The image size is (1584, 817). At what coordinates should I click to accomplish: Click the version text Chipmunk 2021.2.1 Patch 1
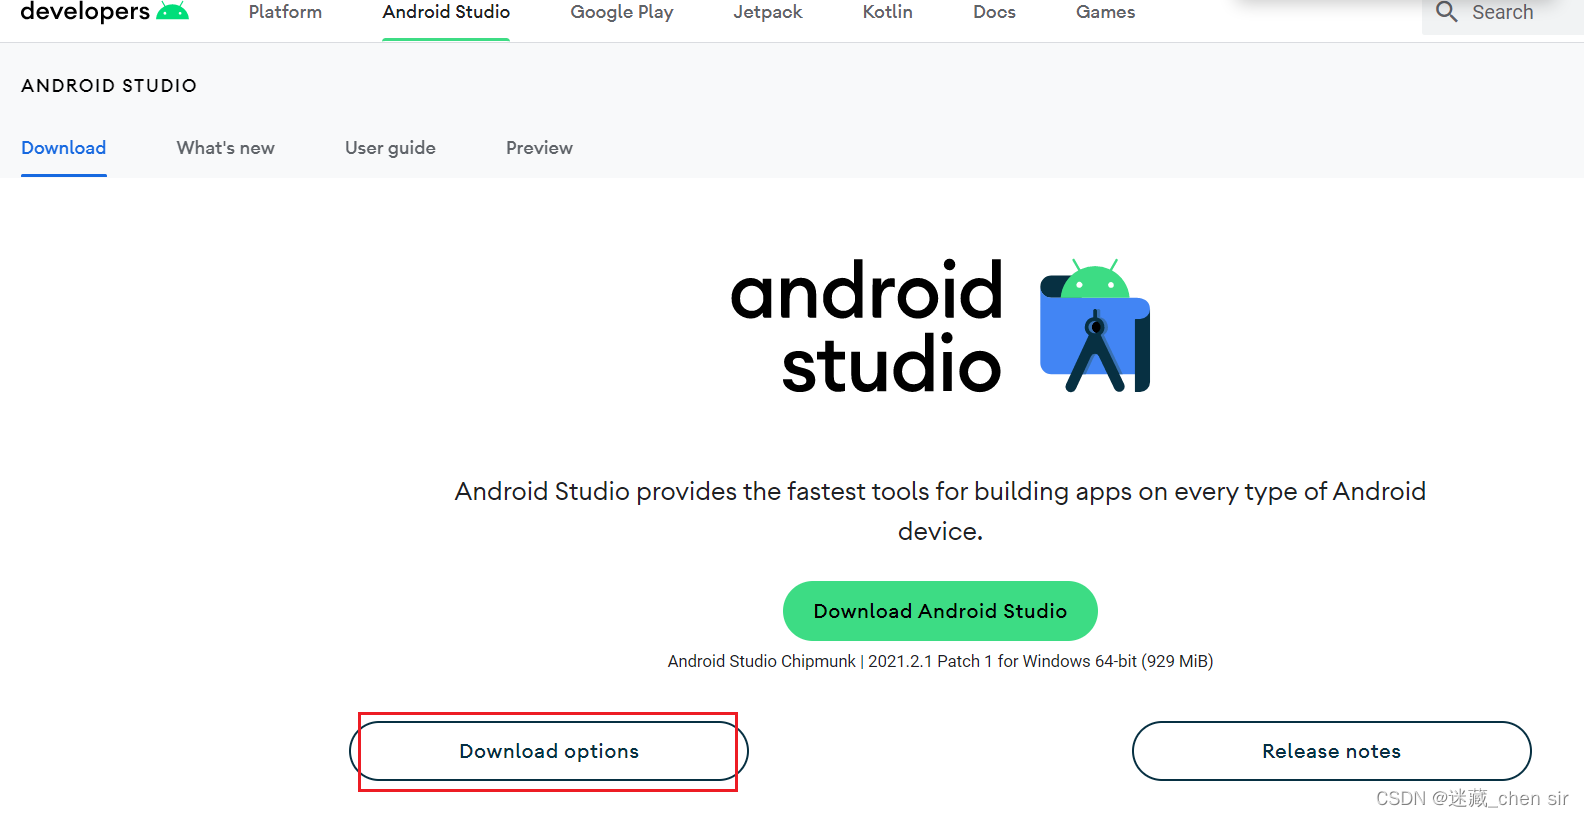point(940,661)
